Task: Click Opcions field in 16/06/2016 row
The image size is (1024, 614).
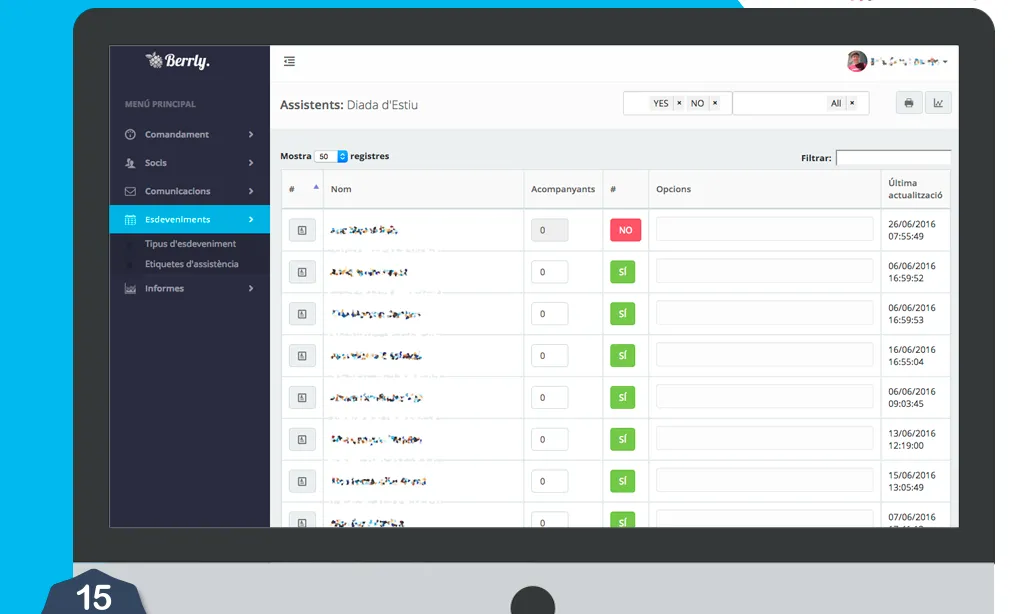Action: [764, 355]
